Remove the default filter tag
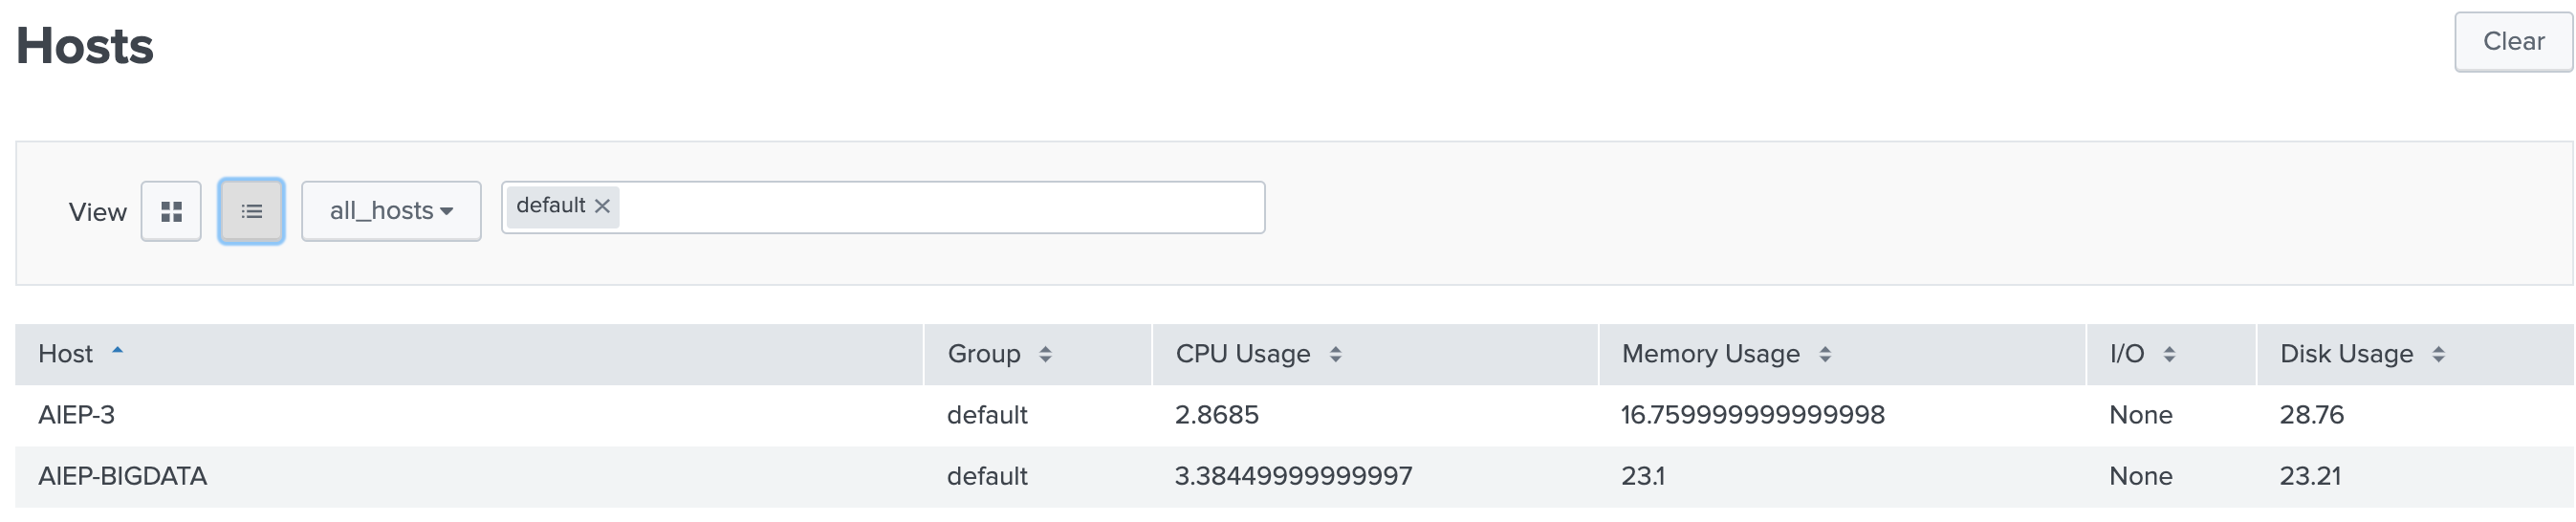The image size is (2576, 522). tap(602, 206)
